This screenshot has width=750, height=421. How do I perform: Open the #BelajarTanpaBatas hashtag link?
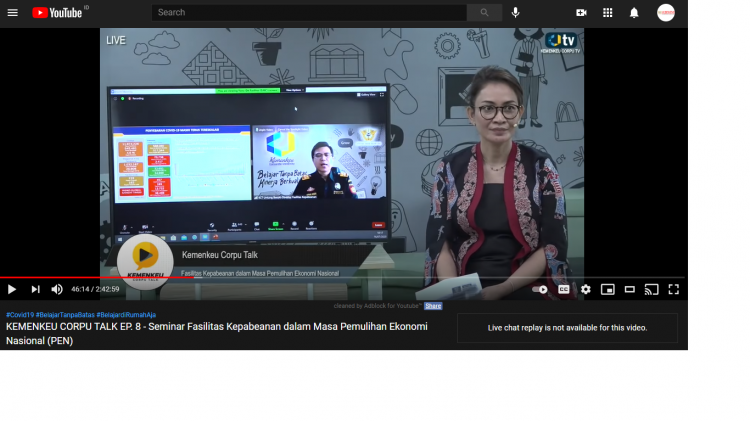(x=65, y=315)
